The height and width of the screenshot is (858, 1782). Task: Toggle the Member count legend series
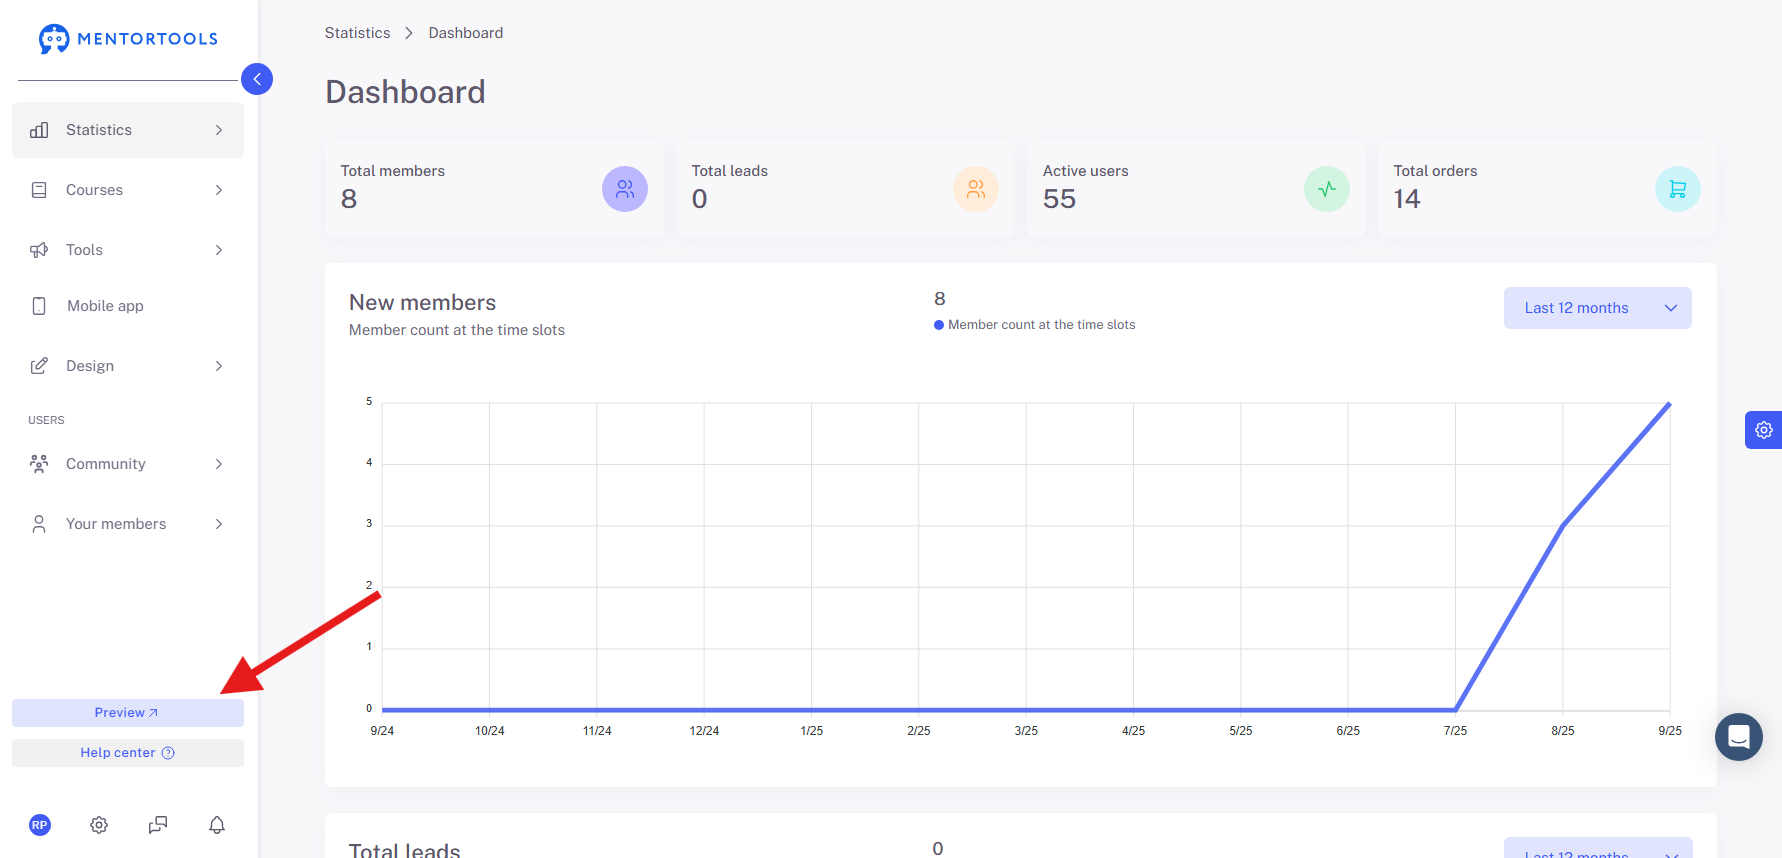pos(1035,325)
